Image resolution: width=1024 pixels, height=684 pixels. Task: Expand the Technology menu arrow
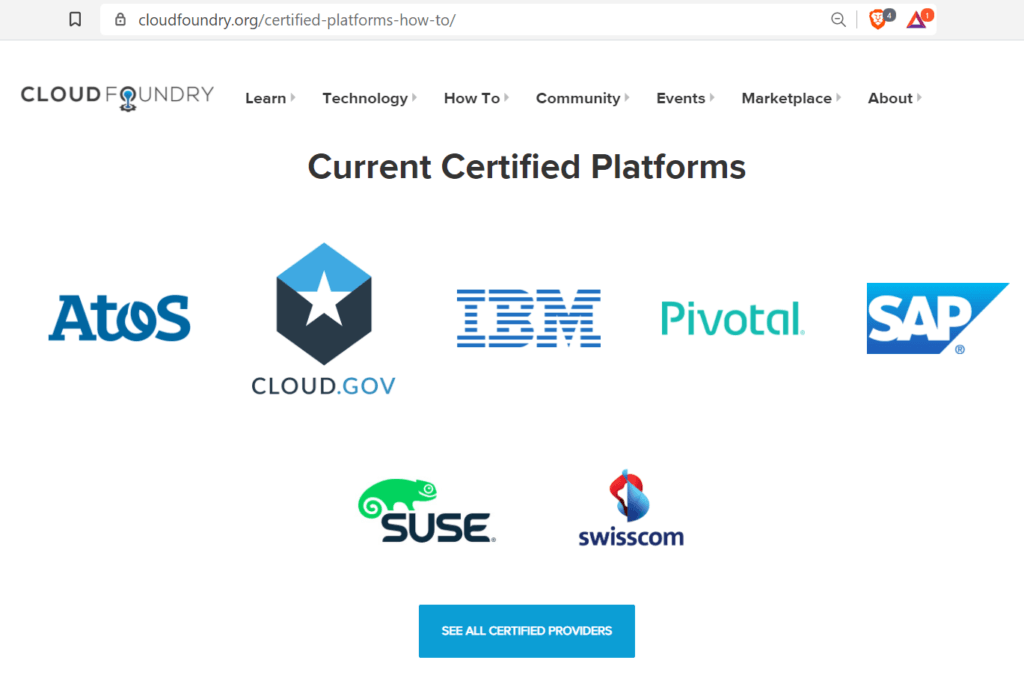click(x=415, y=97)
